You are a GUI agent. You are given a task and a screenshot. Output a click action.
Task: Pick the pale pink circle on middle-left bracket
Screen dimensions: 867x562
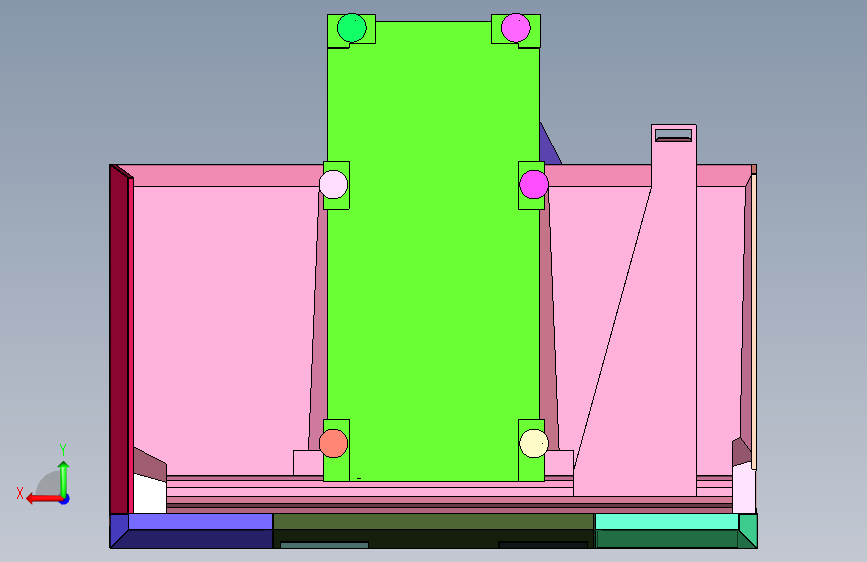(333, 184)
